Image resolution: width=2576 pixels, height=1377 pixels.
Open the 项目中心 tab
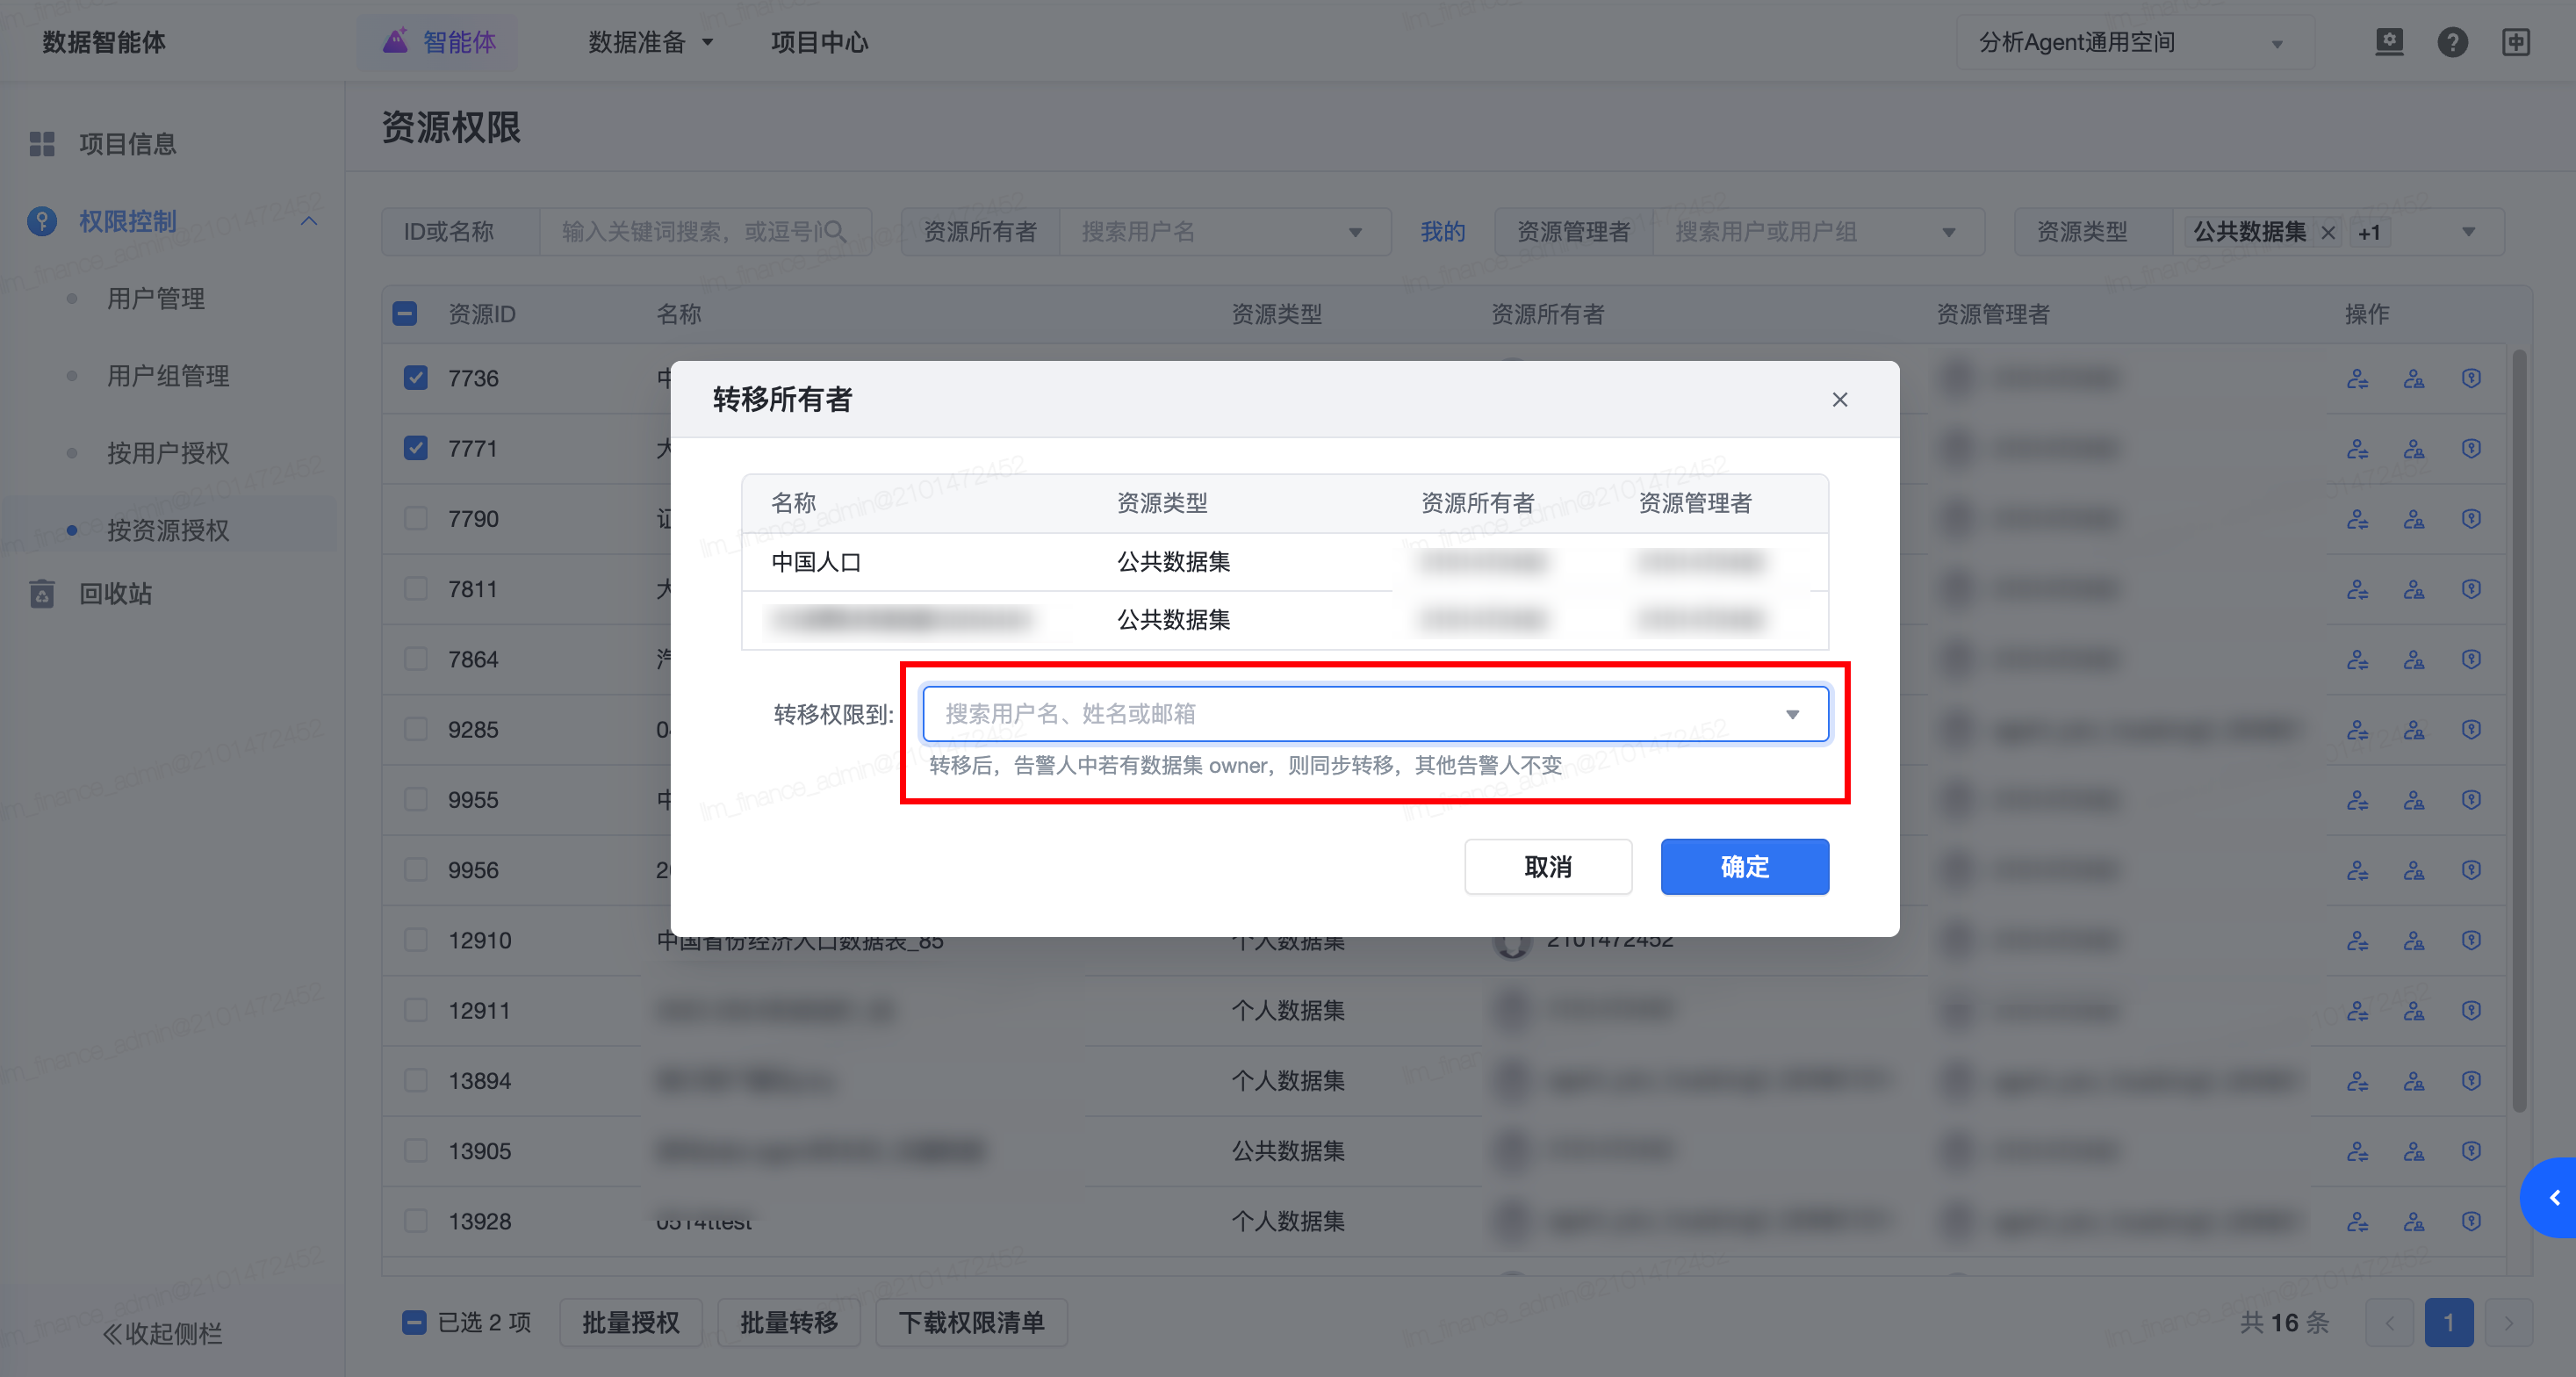[819, 42]
